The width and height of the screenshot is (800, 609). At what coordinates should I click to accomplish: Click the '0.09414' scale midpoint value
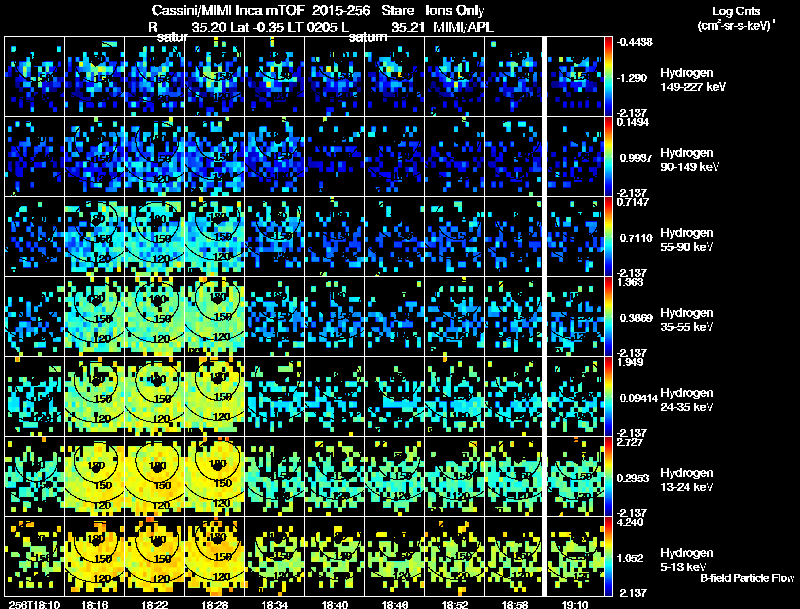[x=639, y=398]
